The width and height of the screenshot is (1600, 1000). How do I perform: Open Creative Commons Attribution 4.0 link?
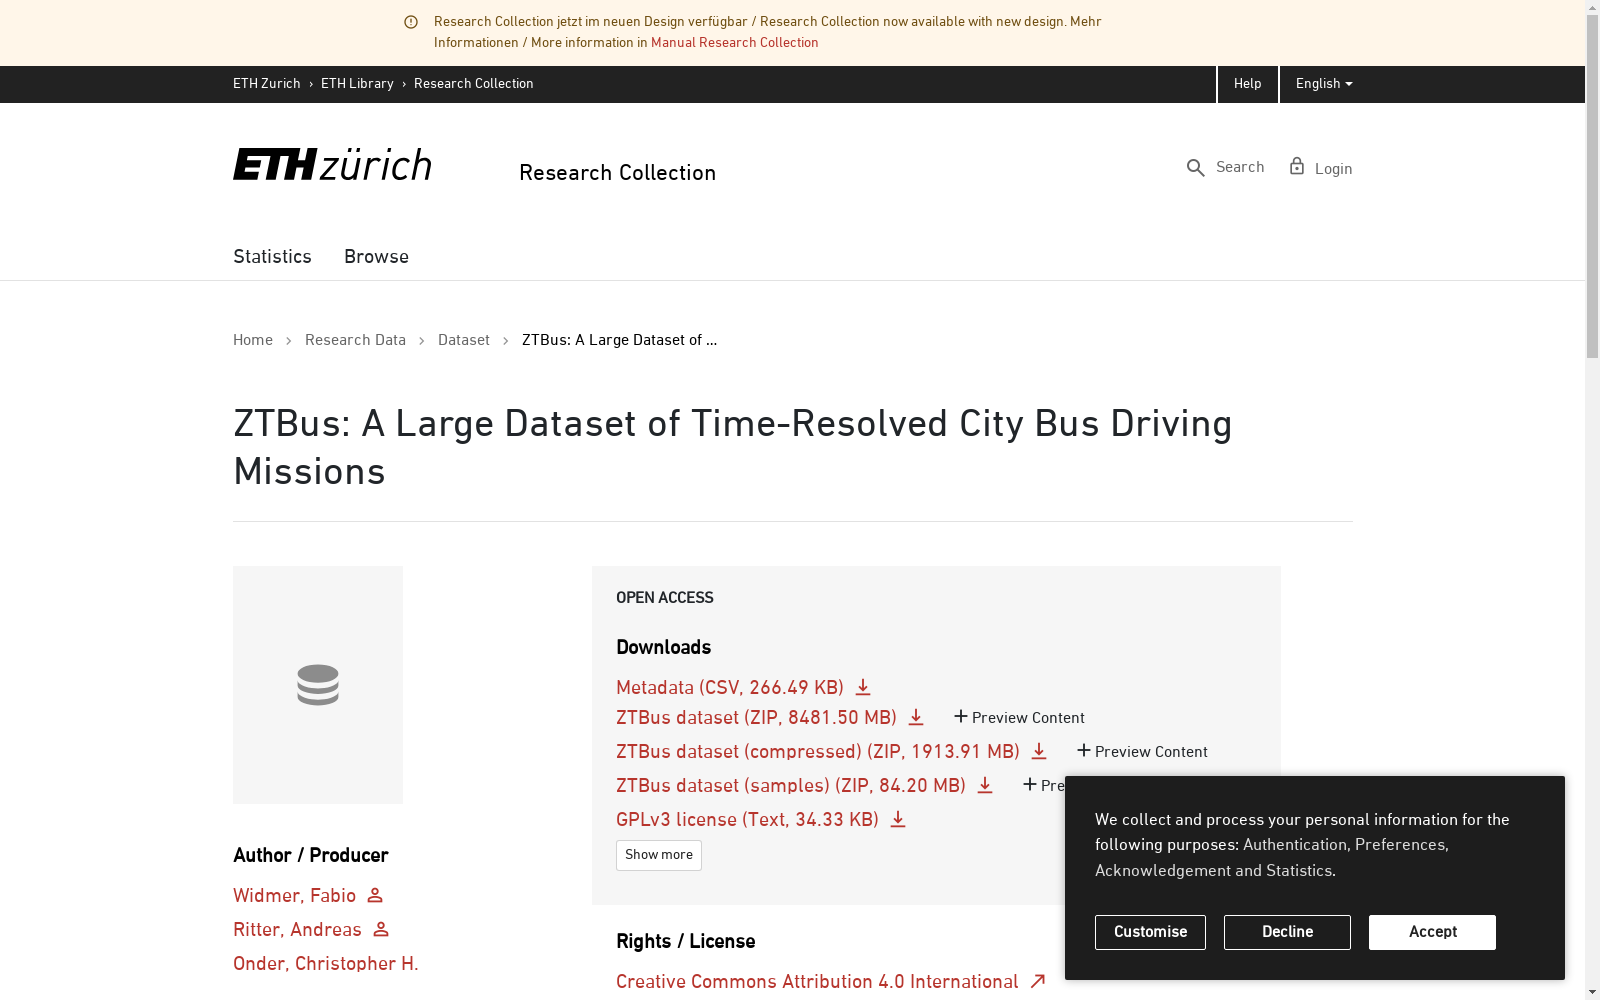coord(817,982)
